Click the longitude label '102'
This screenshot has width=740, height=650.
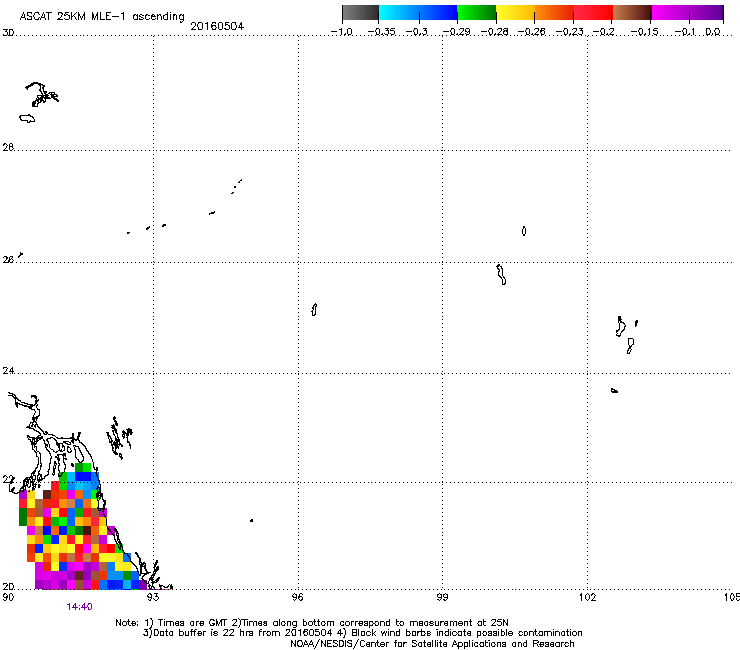point(588,597)
